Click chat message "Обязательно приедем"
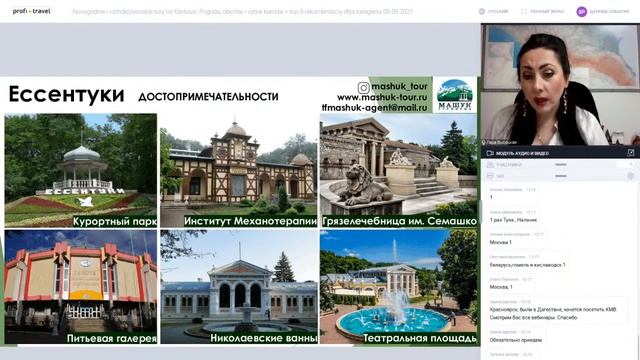 [516, 340]
